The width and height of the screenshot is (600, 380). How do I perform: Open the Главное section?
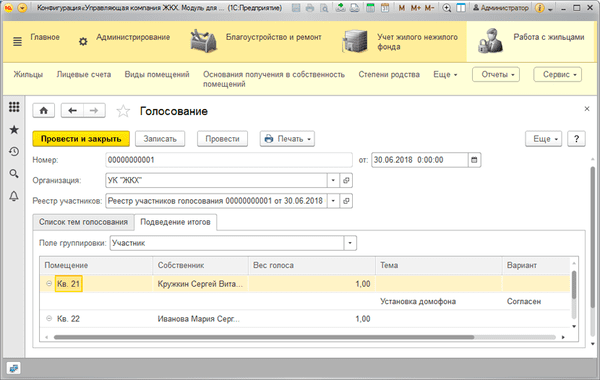point(45,37)
